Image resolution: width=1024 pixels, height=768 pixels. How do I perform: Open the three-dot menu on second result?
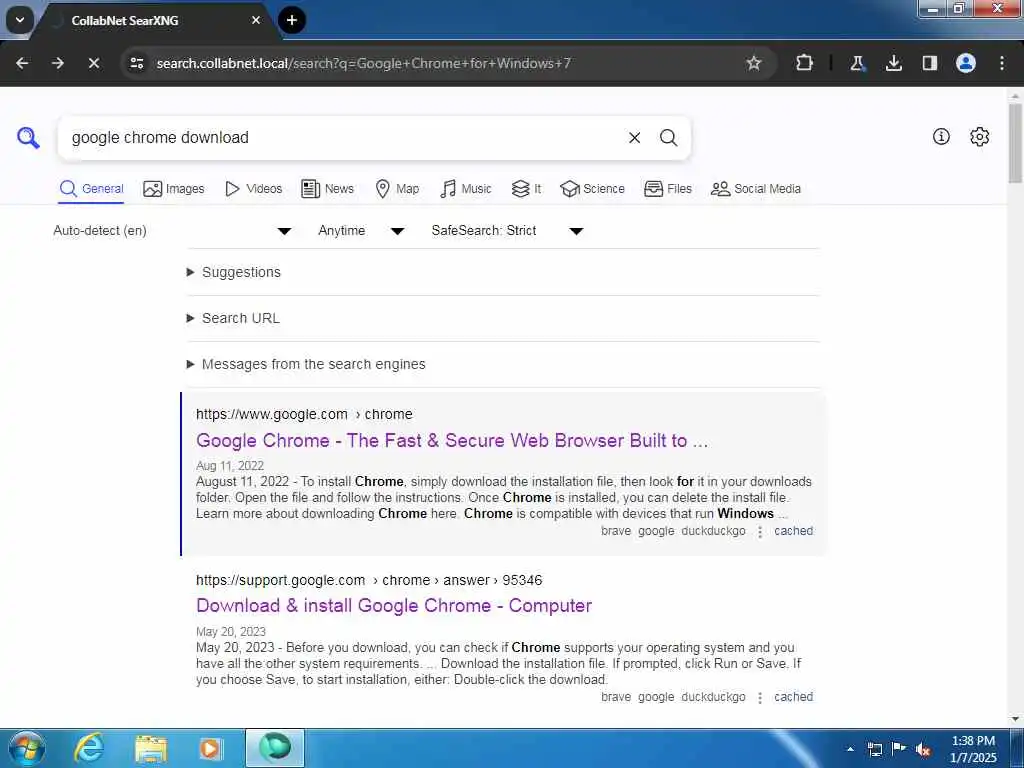coord(760,697)
